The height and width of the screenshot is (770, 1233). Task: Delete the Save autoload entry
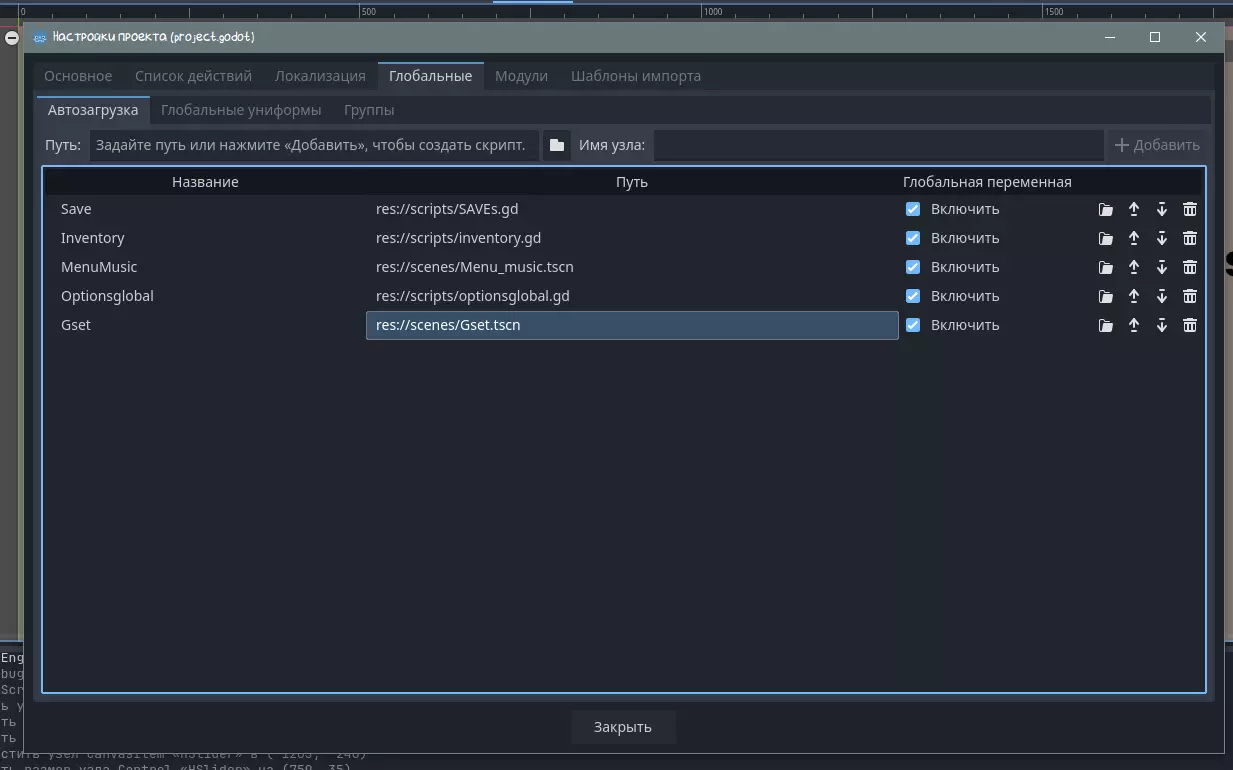point(1189,209)
